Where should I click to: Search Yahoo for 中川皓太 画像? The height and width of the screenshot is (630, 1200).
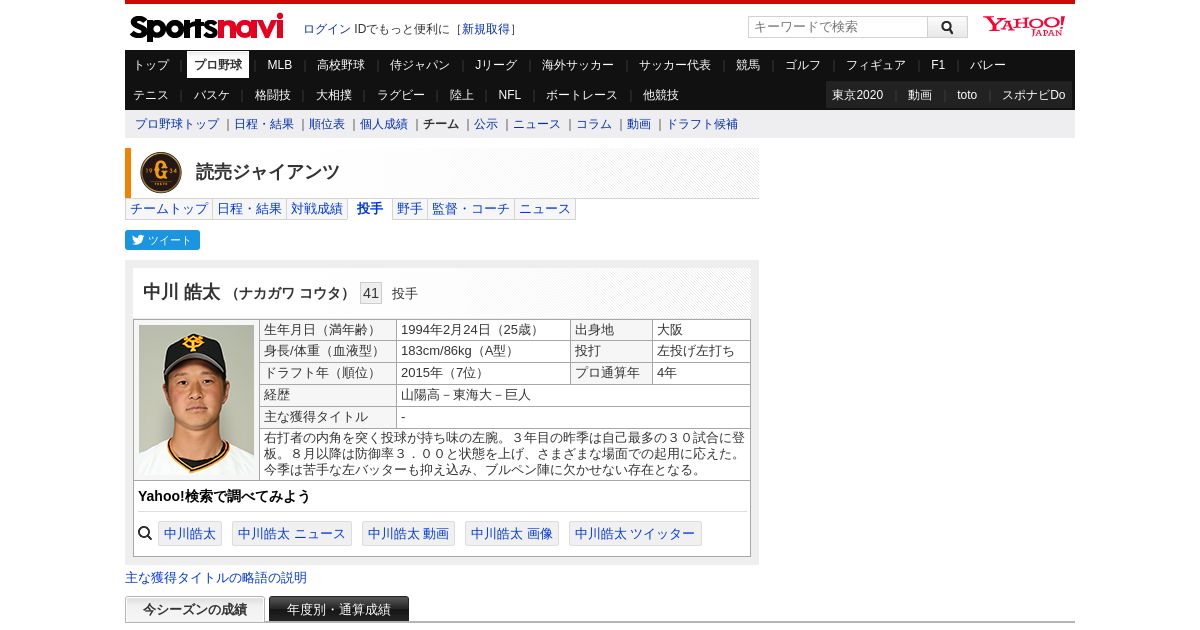click(x=512, y=534)
